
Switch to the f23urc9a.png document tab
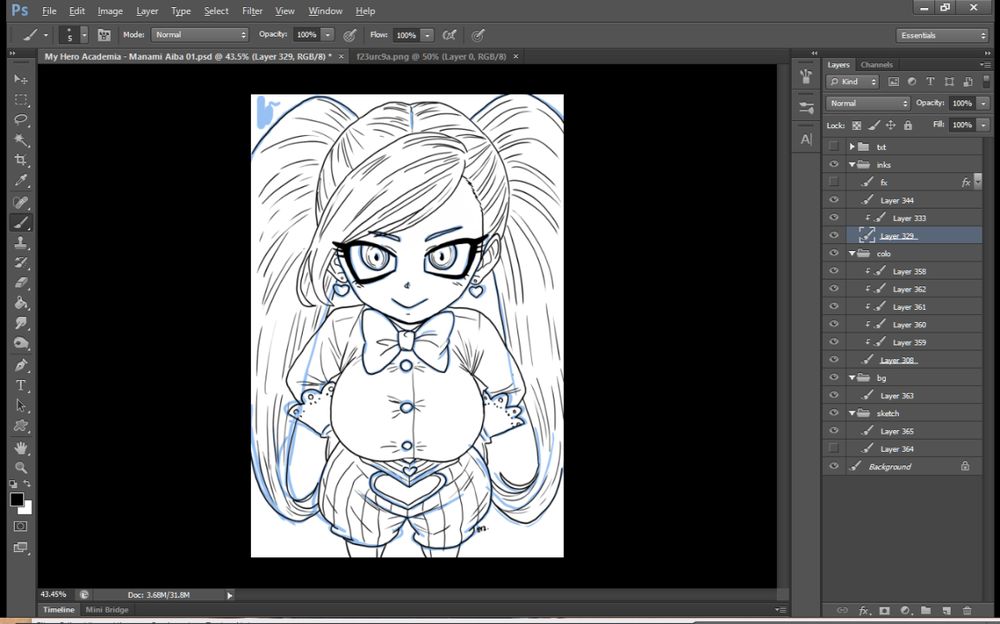[432, 57]
